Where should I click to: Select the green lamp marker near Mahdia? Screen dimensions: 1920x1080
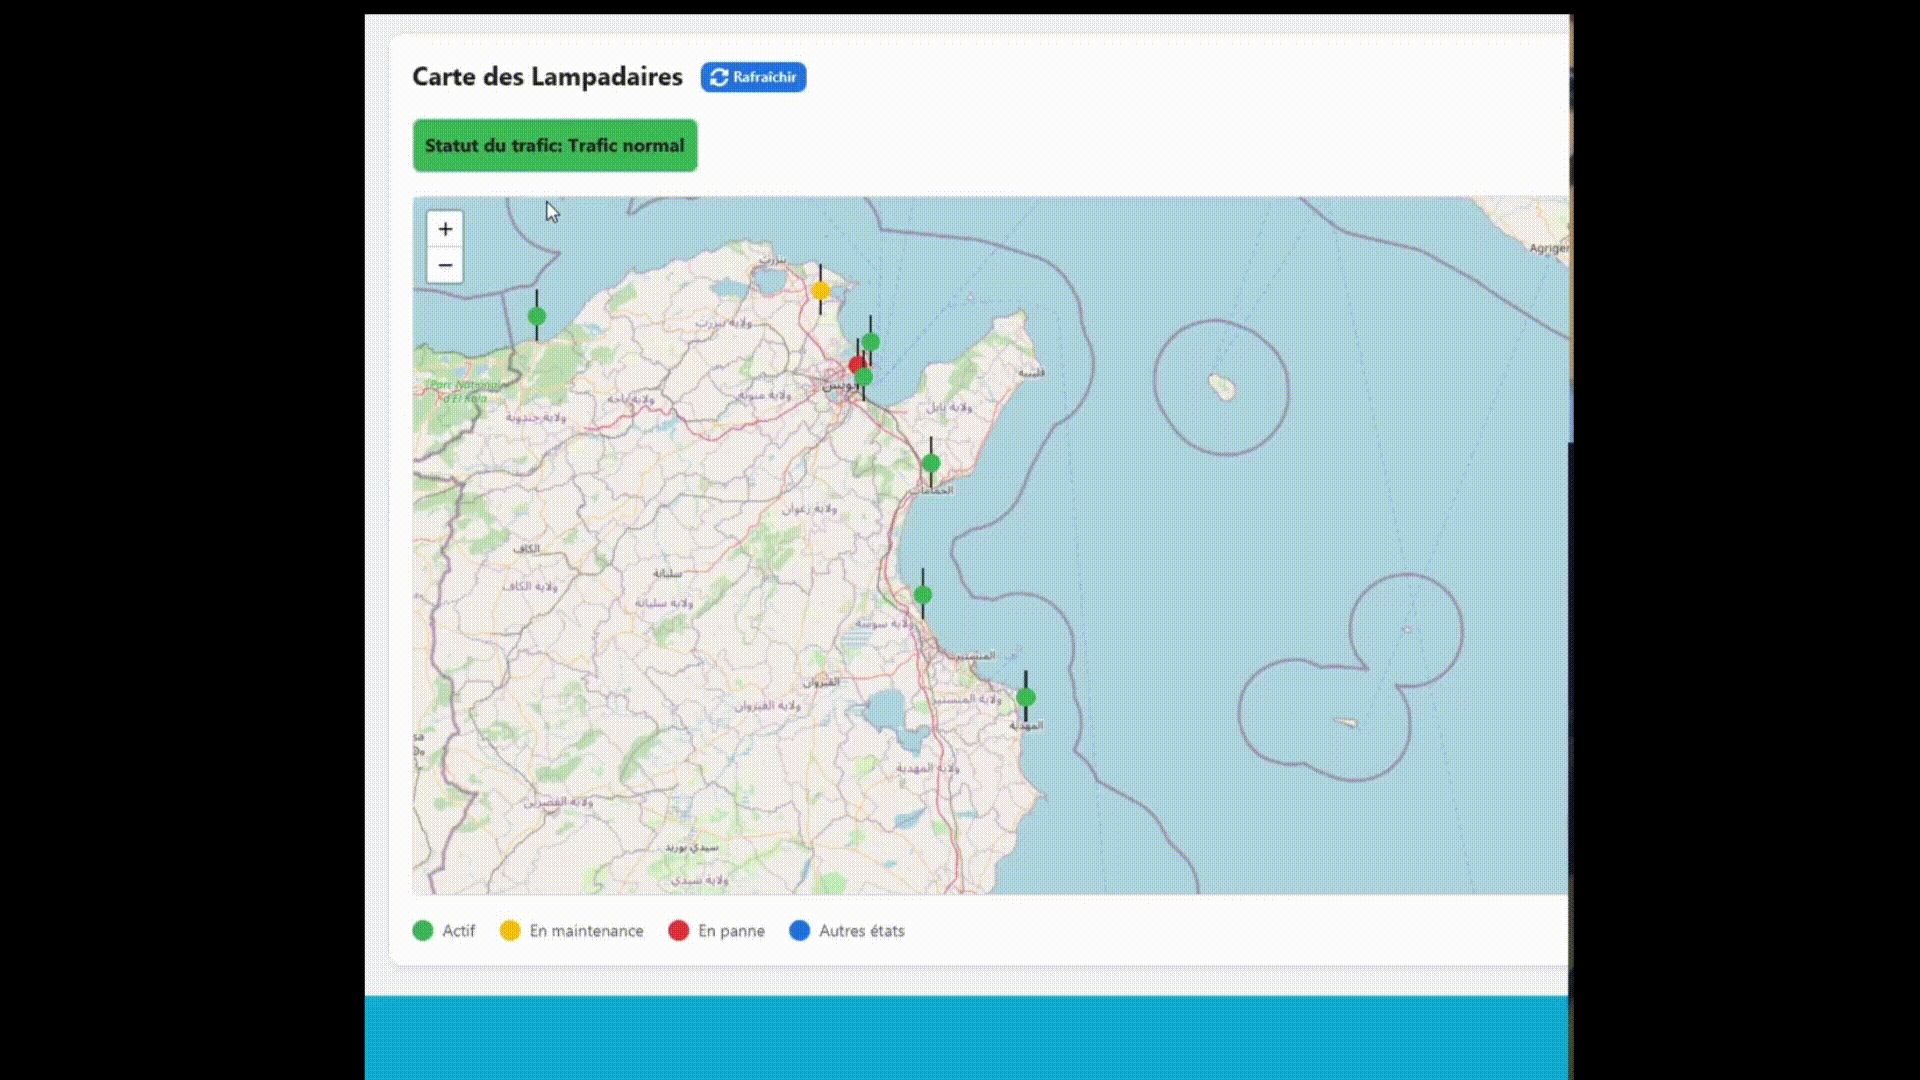coord(1026,697)
